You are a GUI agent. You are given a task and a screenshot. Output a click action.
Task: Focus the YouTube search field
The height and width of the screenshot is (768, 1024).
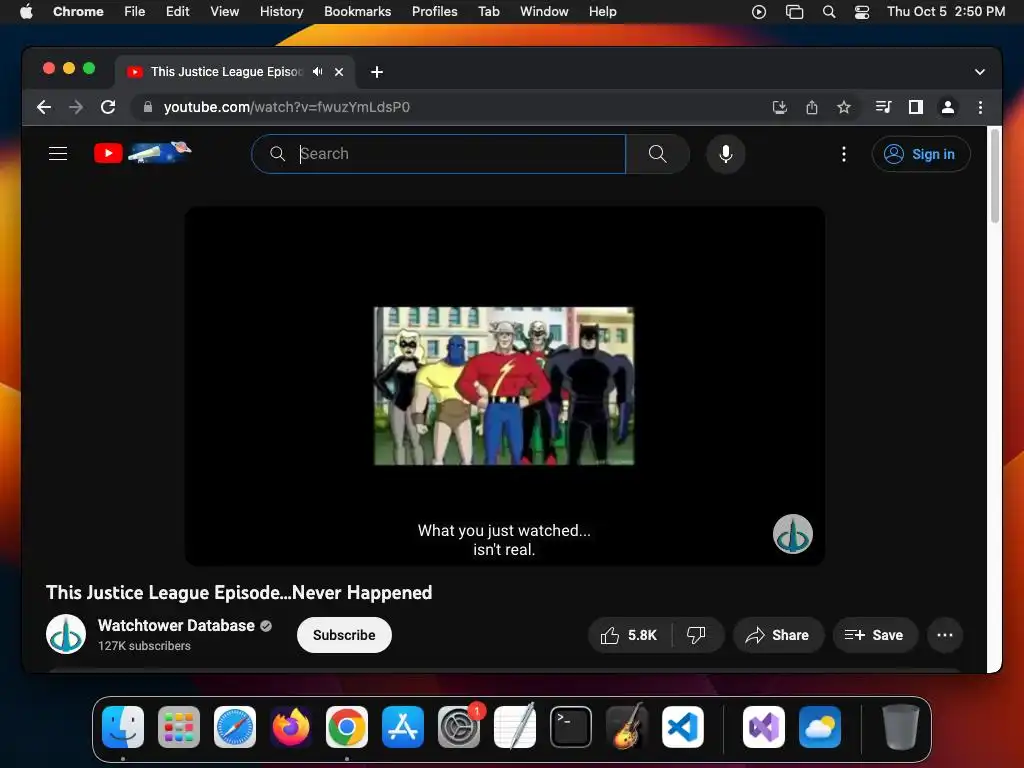point(439,153)
